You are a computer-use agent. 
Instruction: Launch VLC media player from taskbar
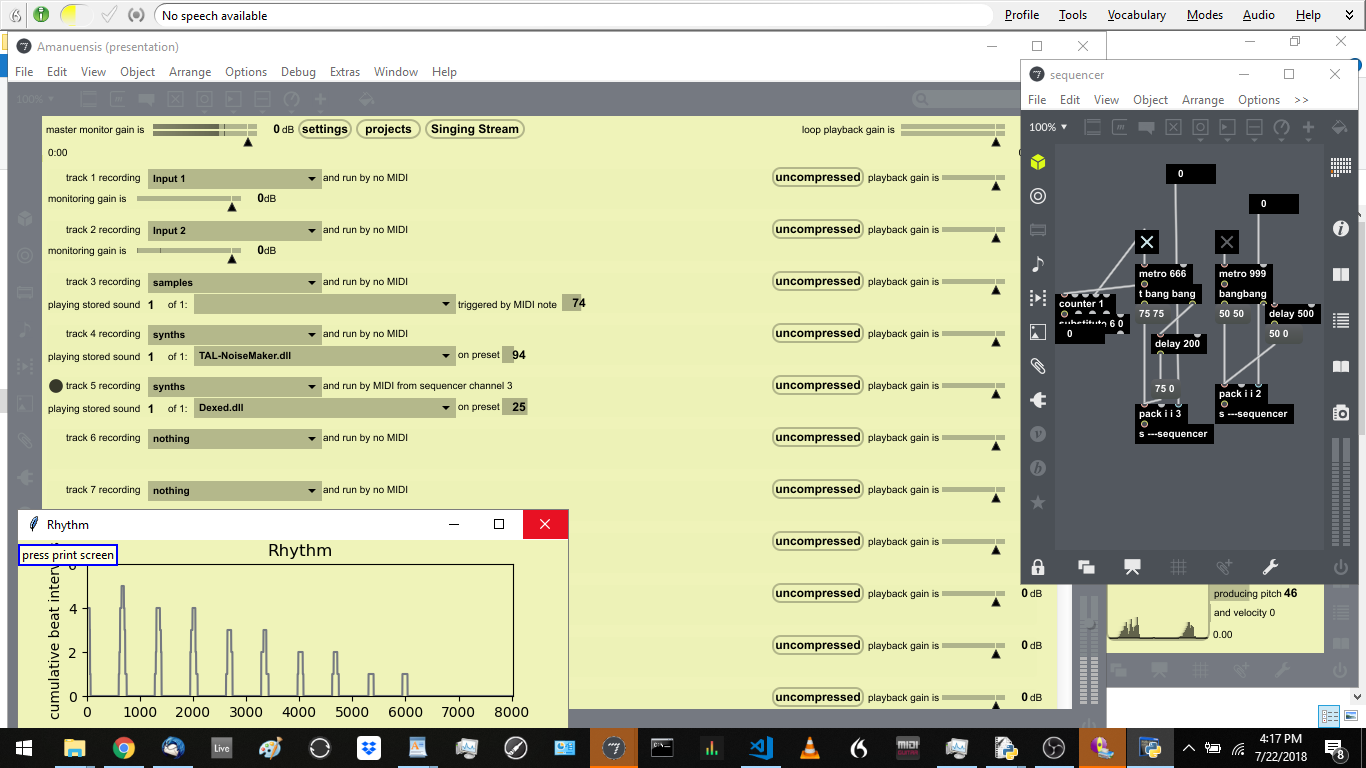click(x=810, y=747)
